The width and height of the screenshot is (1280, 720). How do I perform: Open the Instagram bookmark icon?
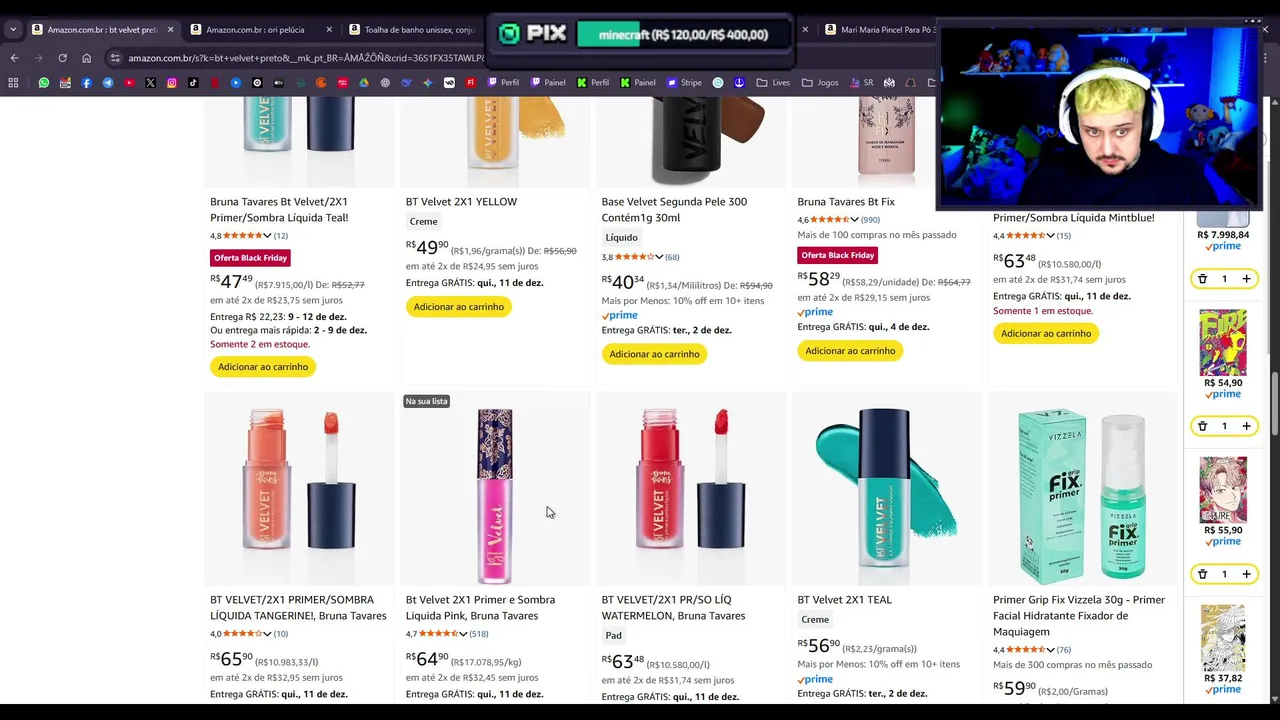172,83
